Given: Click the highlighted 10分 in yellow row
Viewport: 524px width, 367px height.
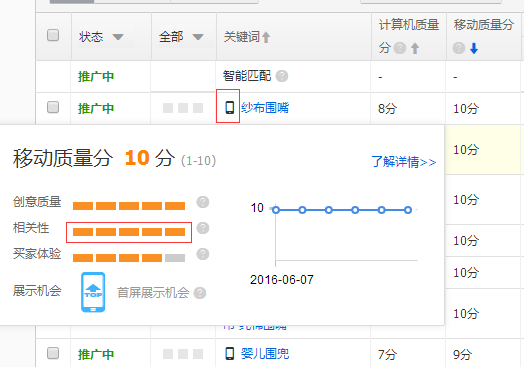Looking at the screenshot, I should click(466, 149).
